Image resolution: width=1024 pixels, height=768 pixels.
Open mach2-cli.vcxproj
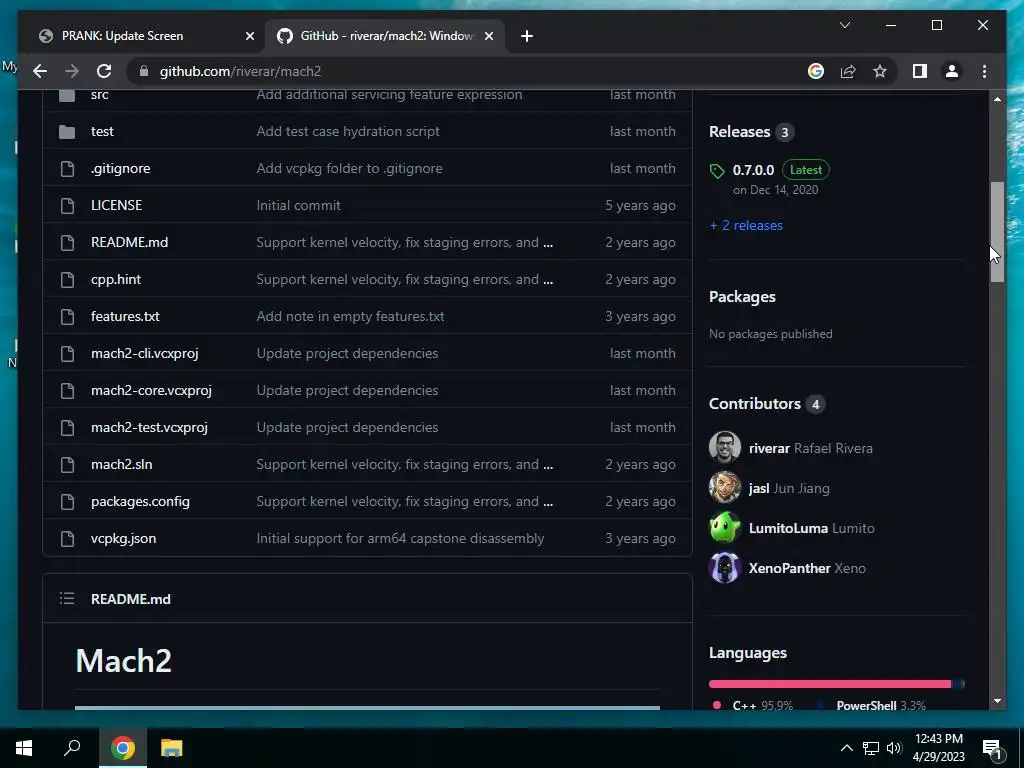click(x=144, y=353)
